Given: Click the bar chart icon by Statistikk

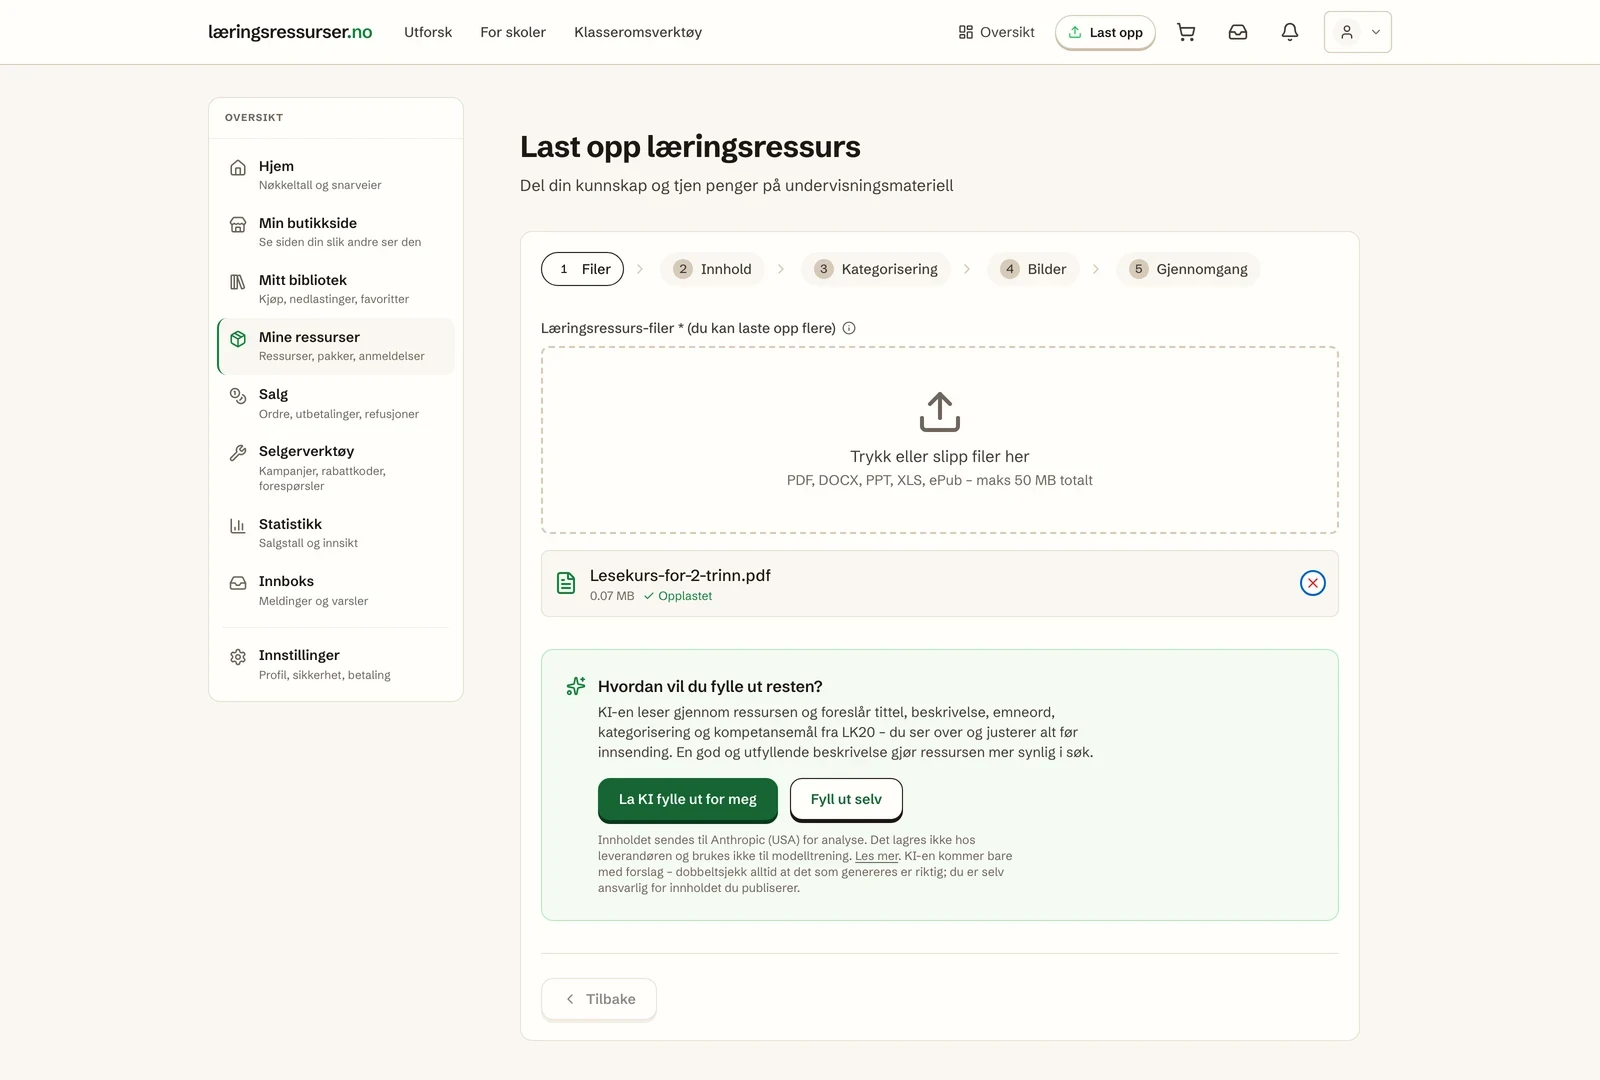Looking at the screenshot, I should tap(238, 526).
